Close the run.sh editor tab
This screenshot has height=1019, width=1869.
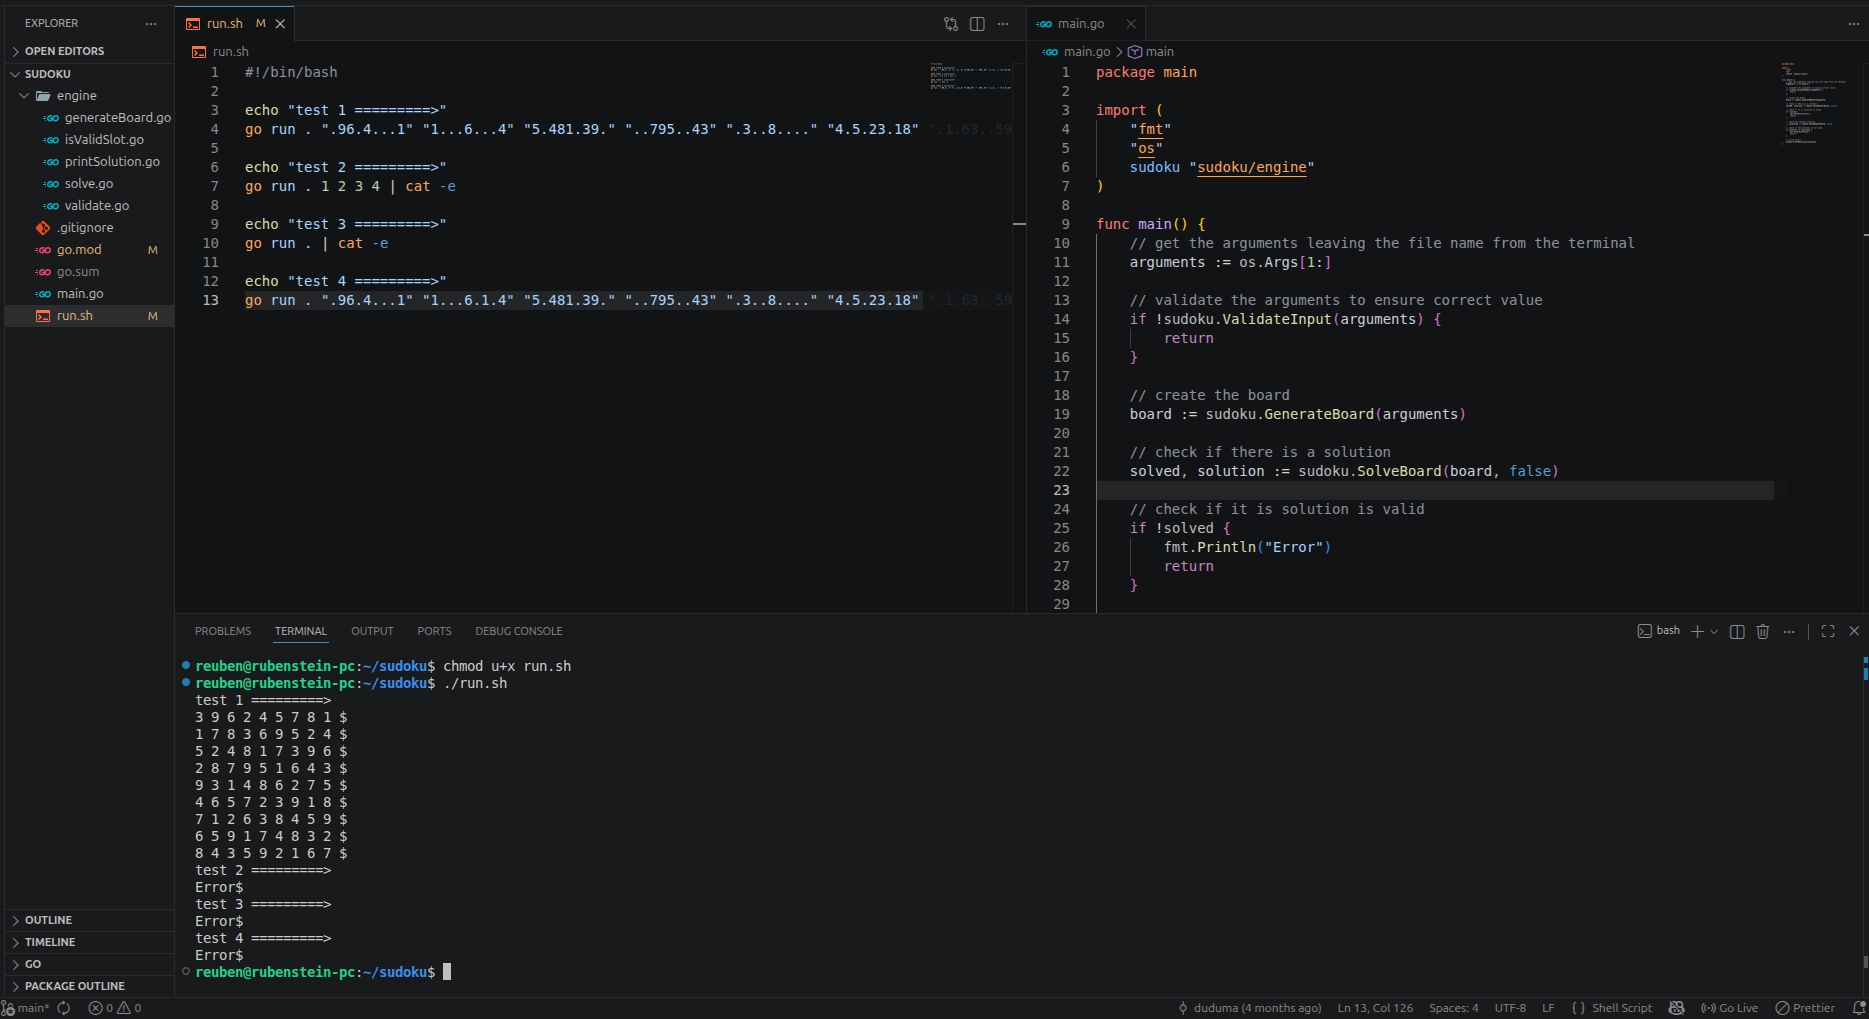click(x=281, y=24)
